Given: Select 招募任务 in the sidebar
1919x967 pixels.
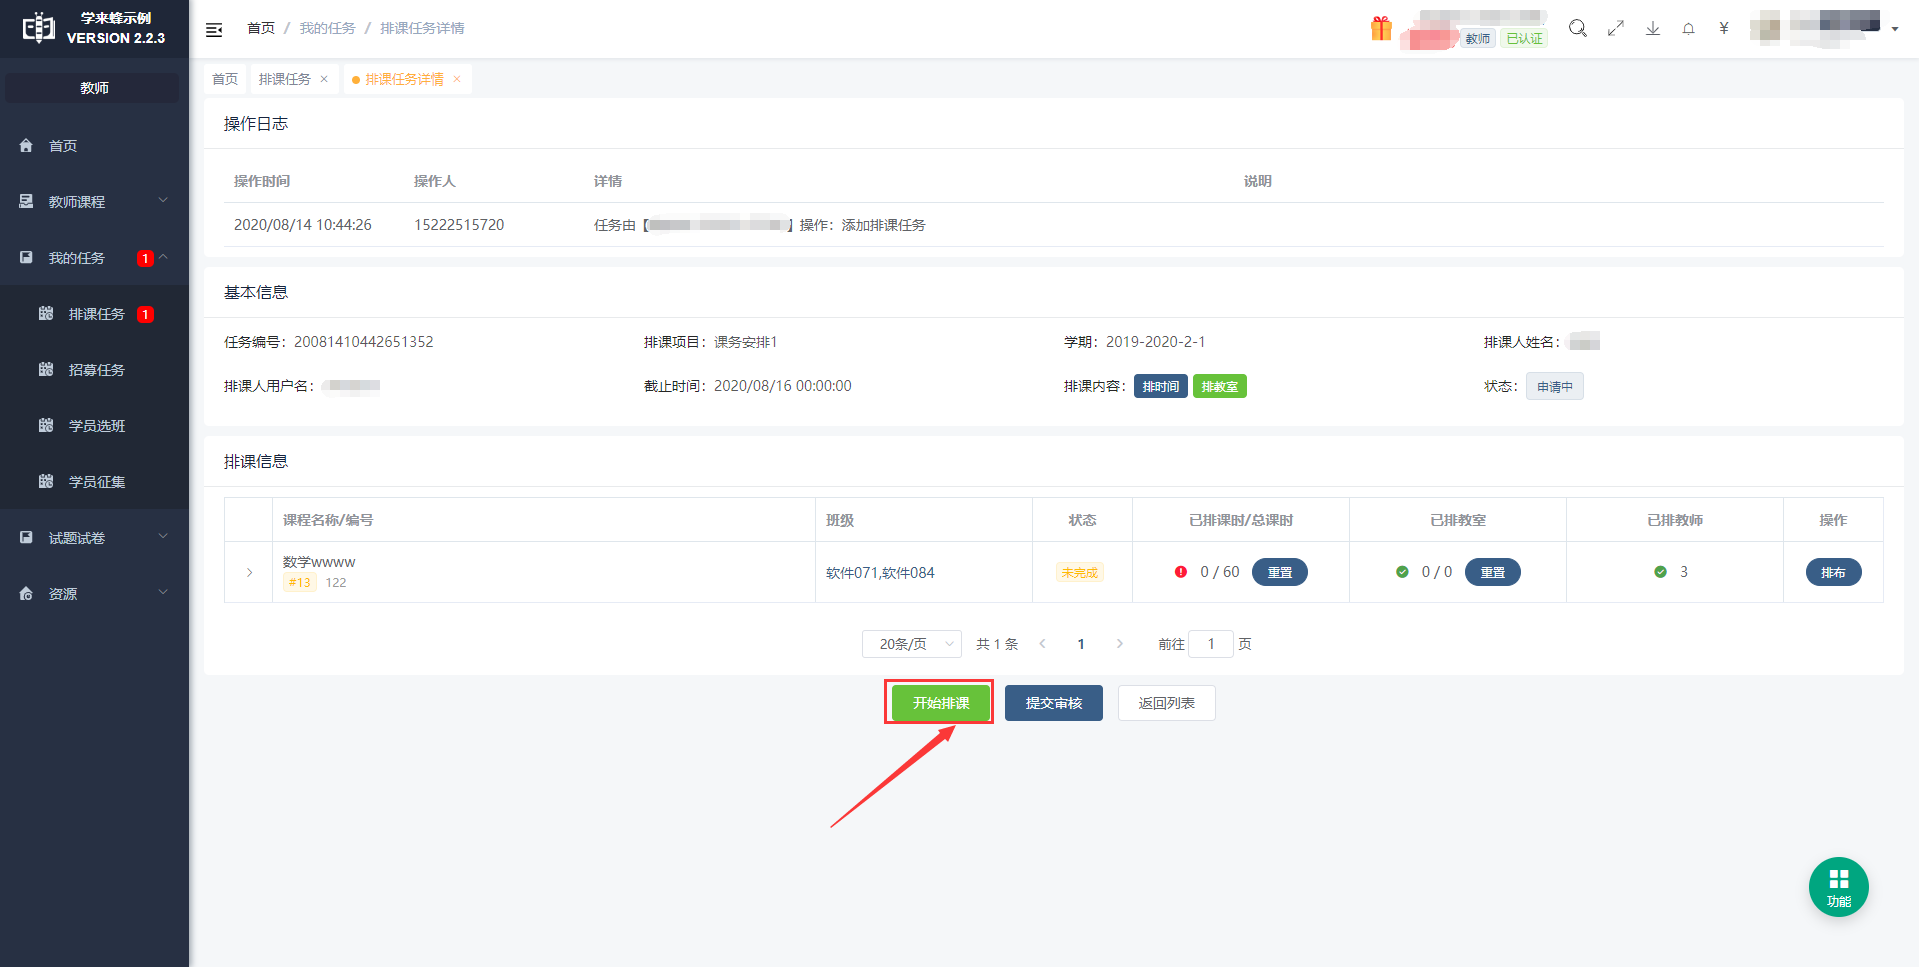Looking at the screenshot, I should point(97,370).
